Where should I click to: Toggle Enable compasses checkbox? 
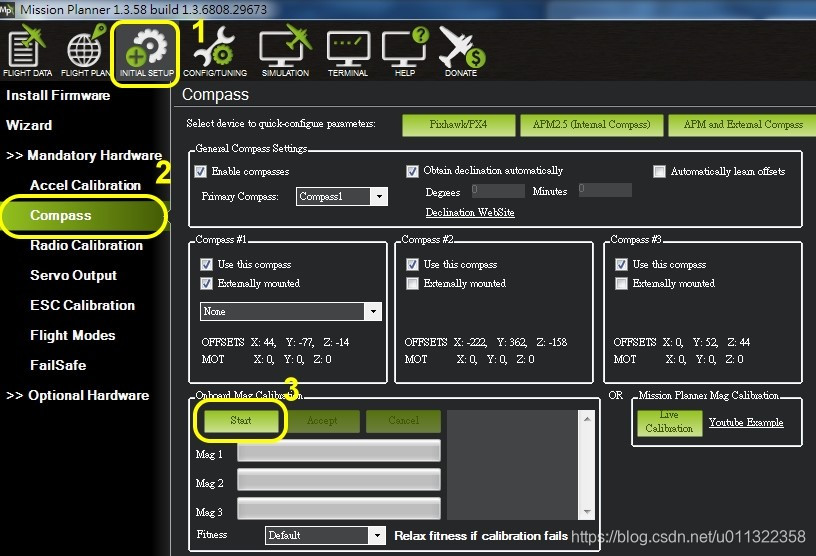pos(200,171)
